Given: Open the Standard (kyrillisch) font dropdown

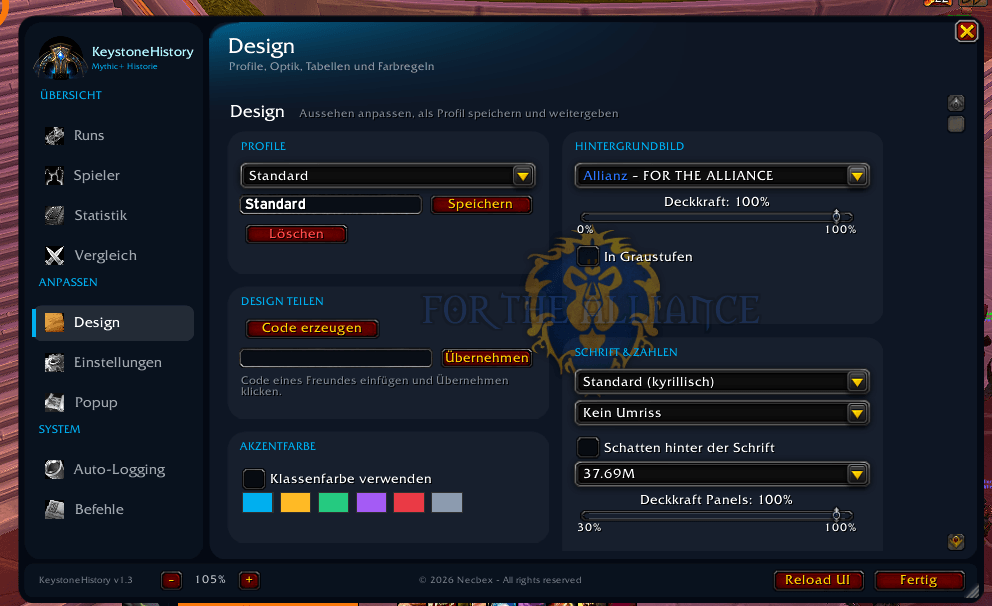Looking at the screenshot, I should (x=722, y=381).
